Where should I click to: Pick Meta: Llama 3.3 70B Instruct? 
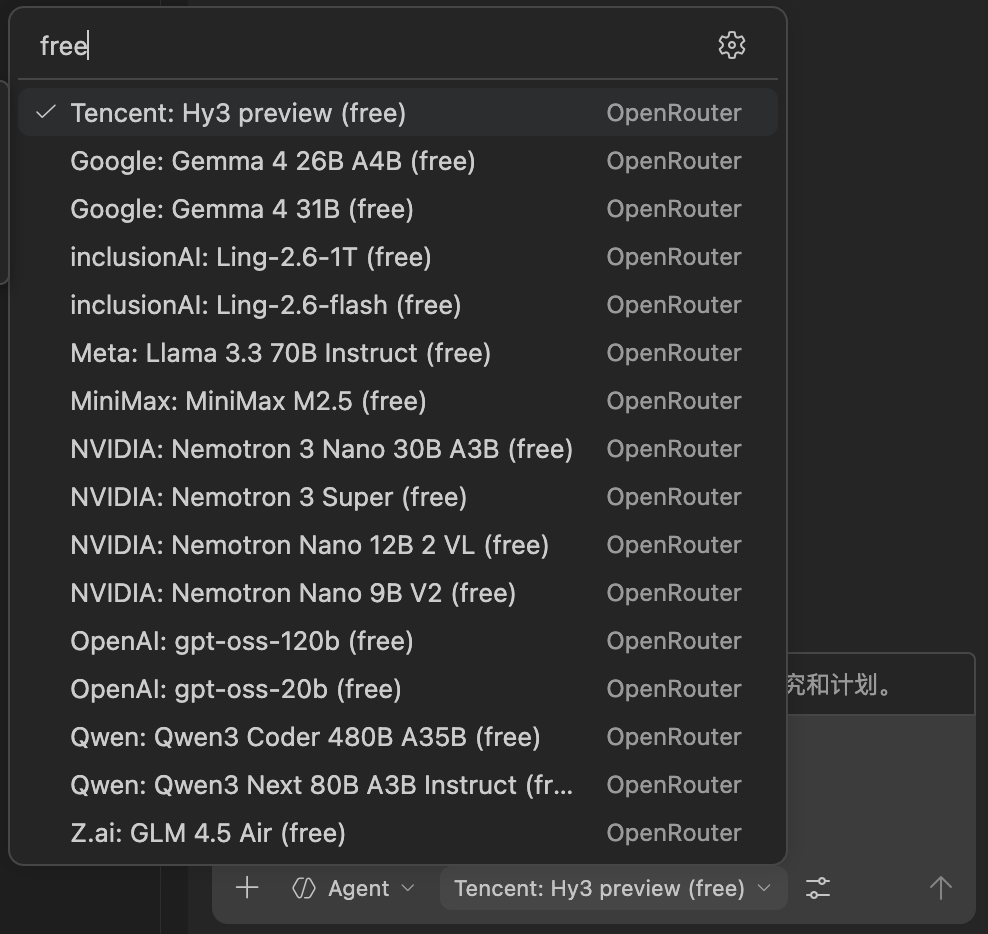(x=280, y=353)
